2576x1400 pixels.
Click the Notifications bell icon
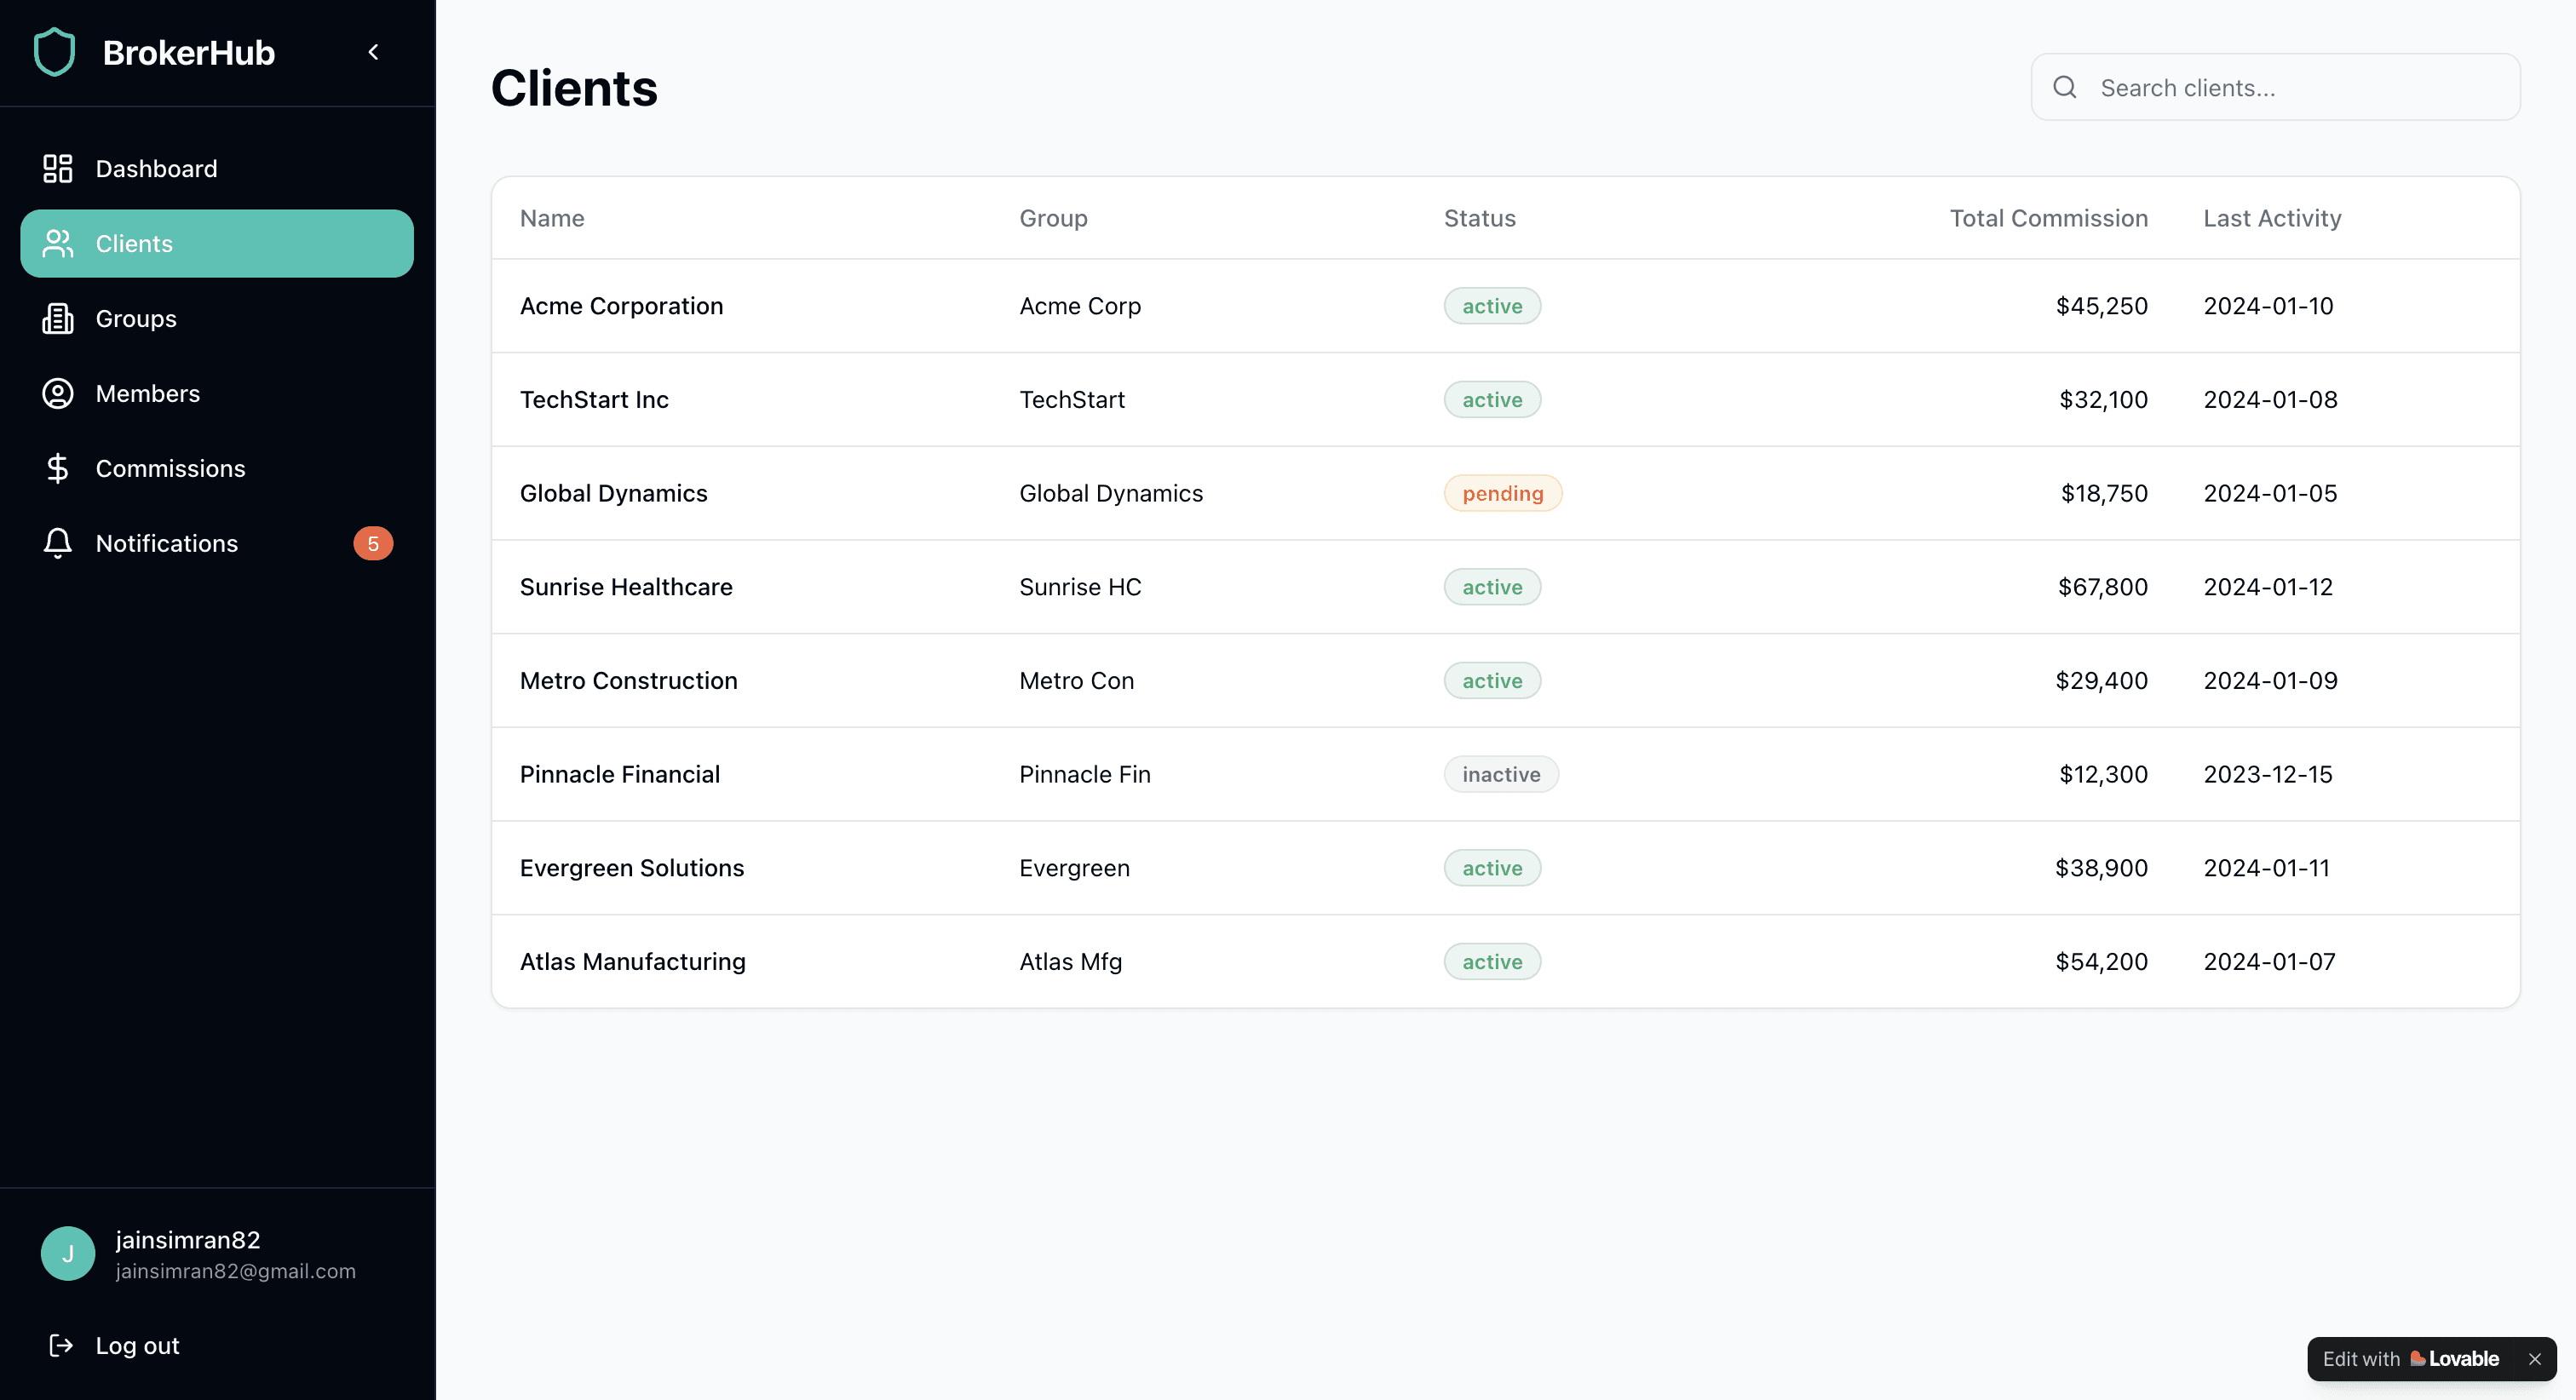pos(58,543)
